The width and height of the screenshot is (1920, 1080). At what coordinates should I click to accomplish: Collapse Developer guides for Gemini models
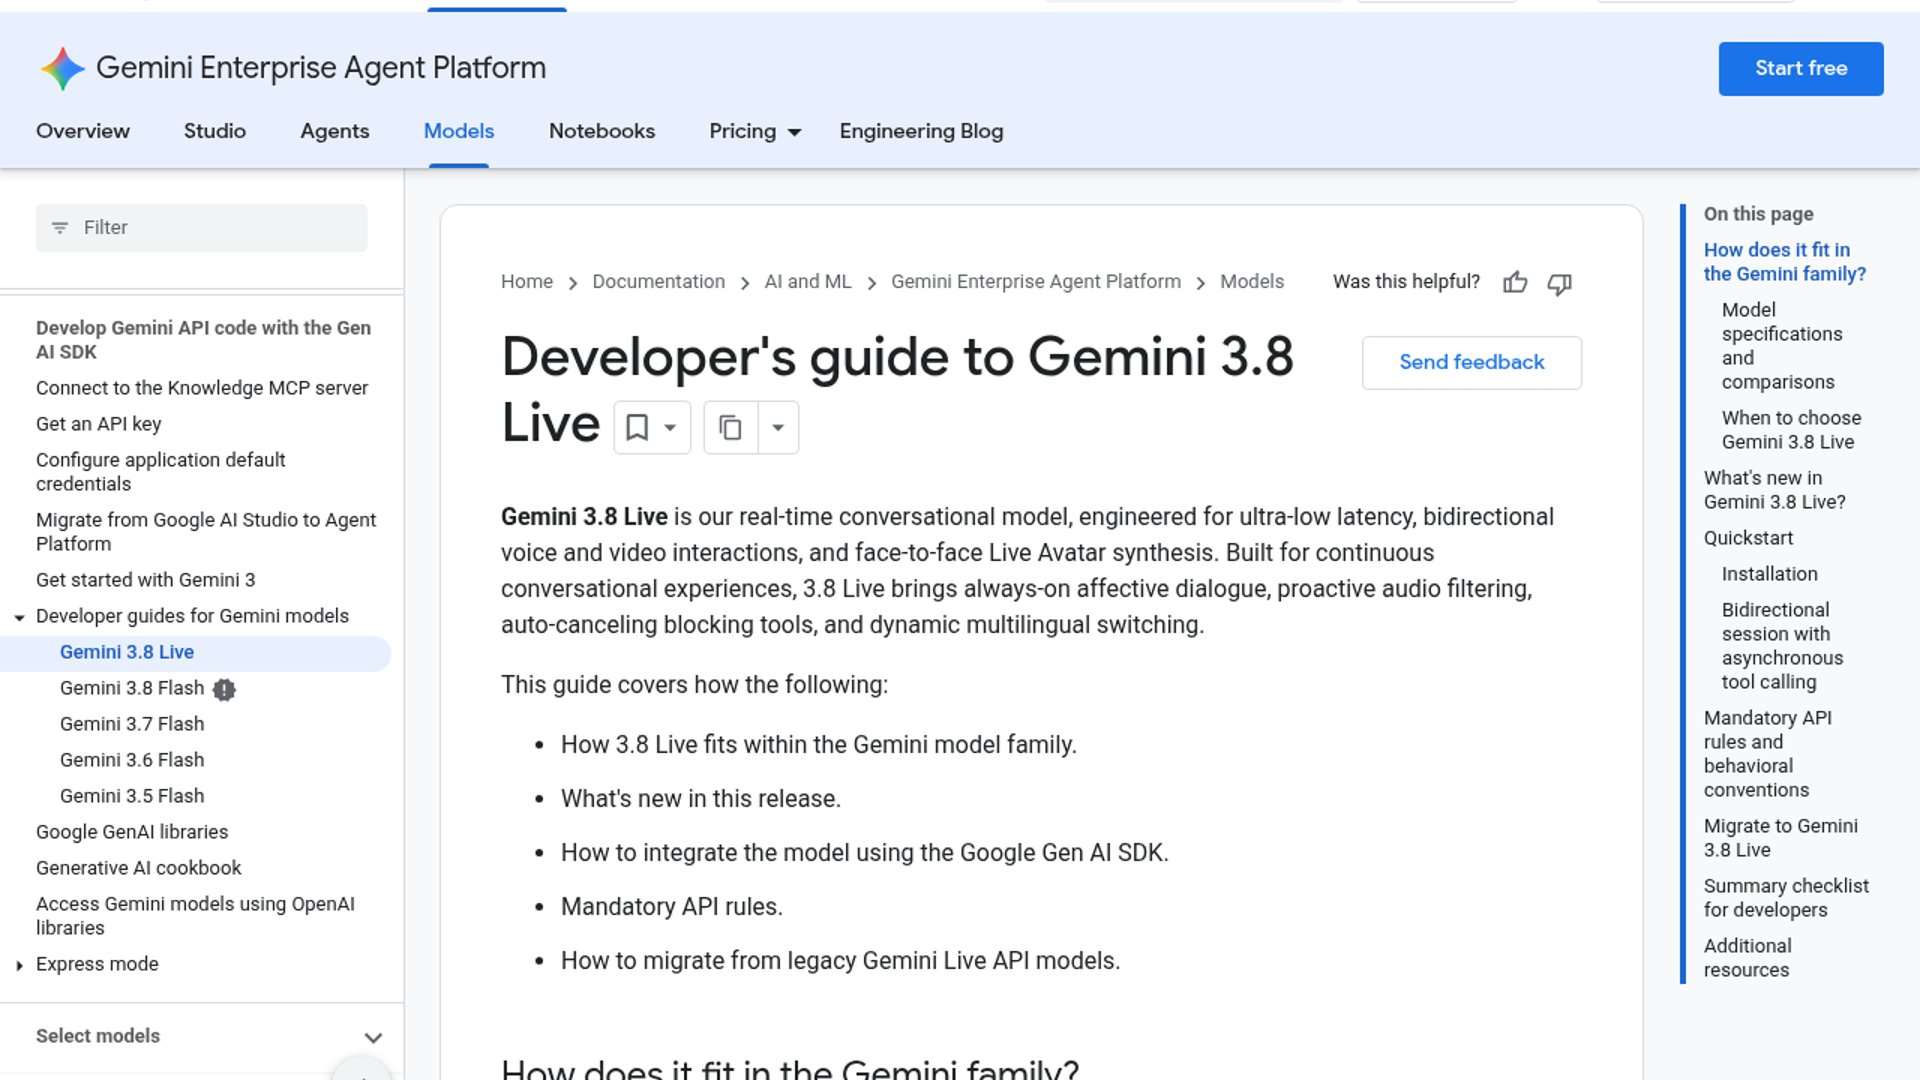click(x=19, y=617)
